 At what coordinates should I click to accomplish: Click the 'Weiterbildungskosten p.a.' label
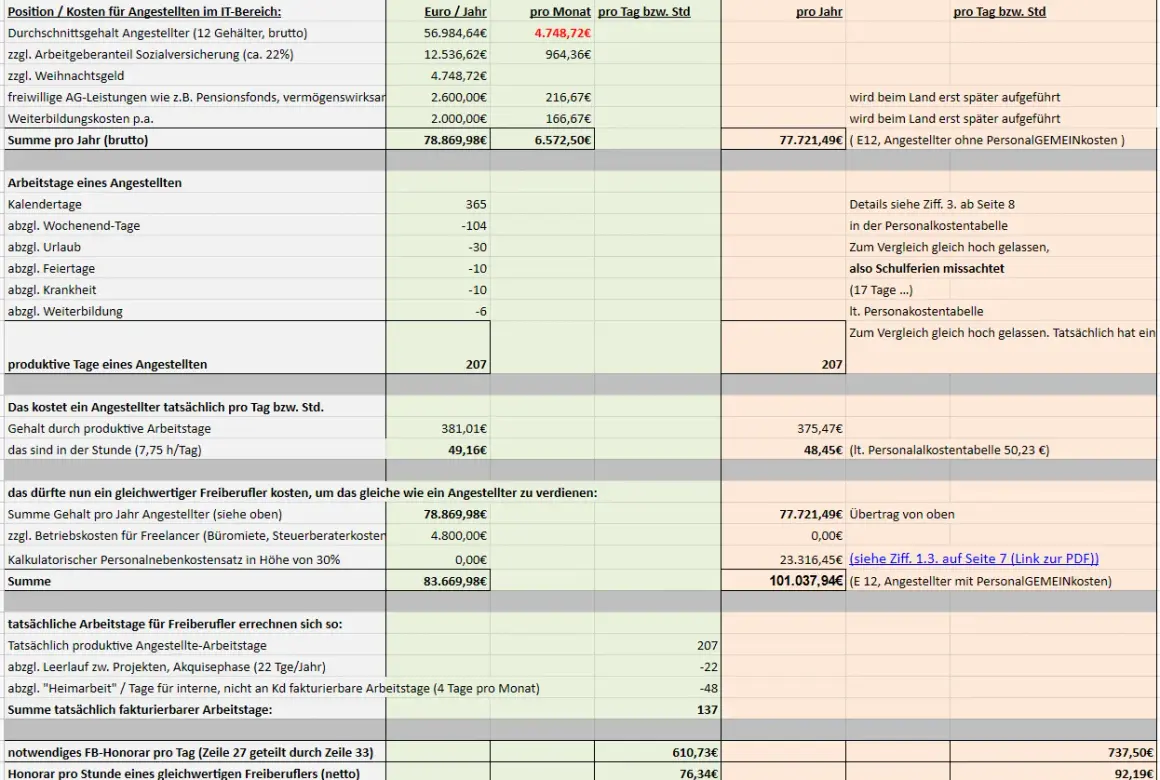click(81, 119)
